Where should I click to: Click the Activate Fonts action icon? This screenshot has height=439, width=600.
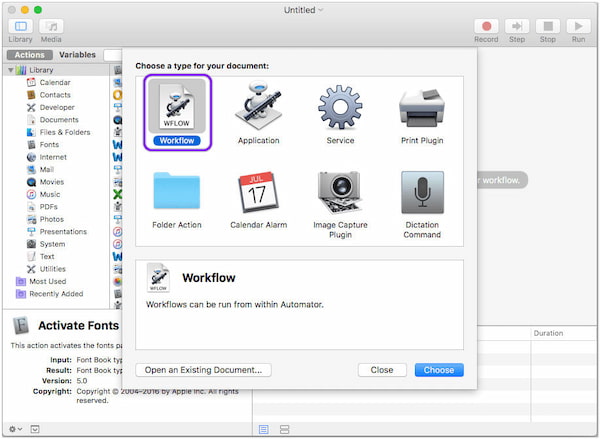pos(21,325)
